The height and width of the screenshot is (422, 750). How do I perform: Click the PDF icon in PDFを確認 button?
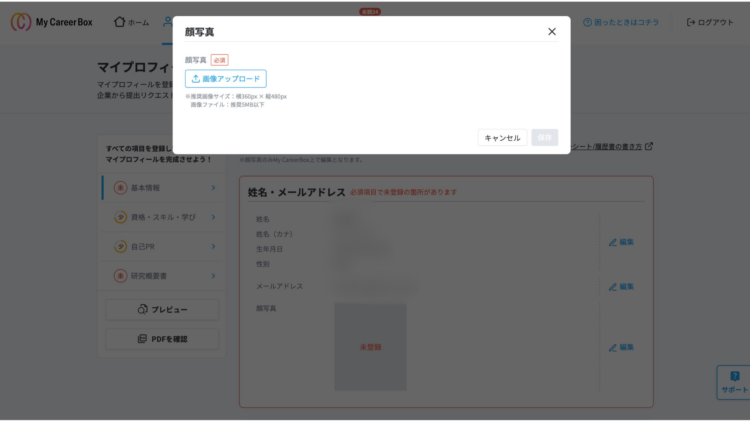coord(142,339)
